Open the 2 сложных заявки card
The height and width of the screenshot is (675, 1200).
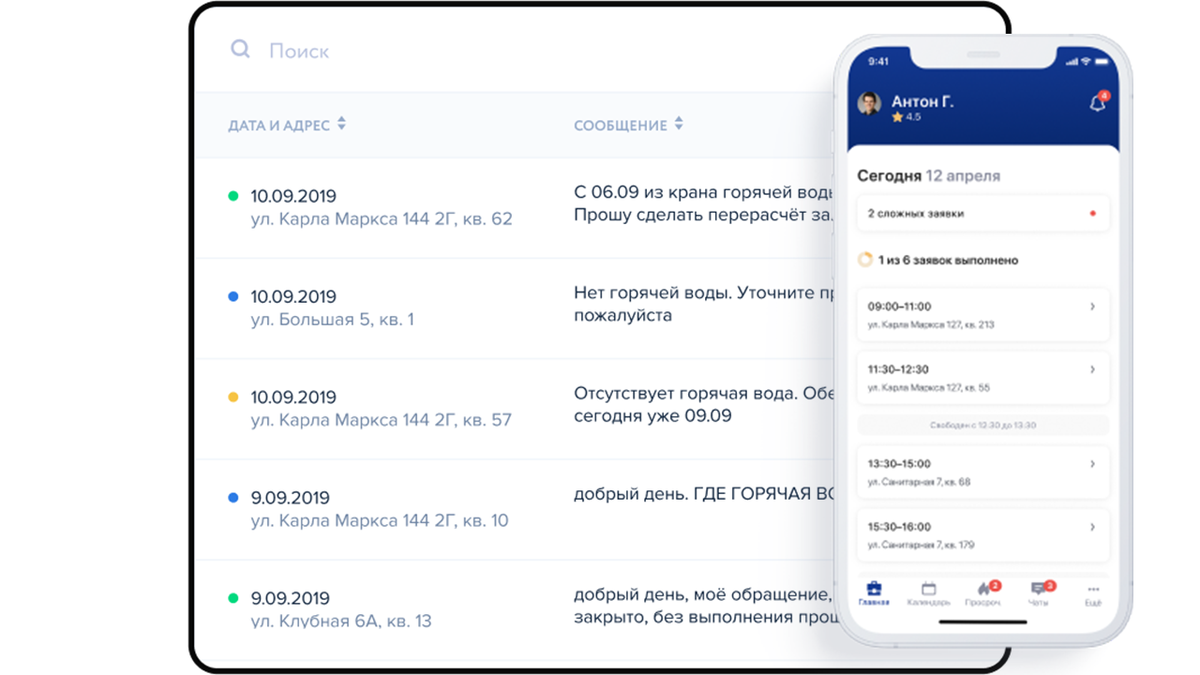(x=983, y=212)
